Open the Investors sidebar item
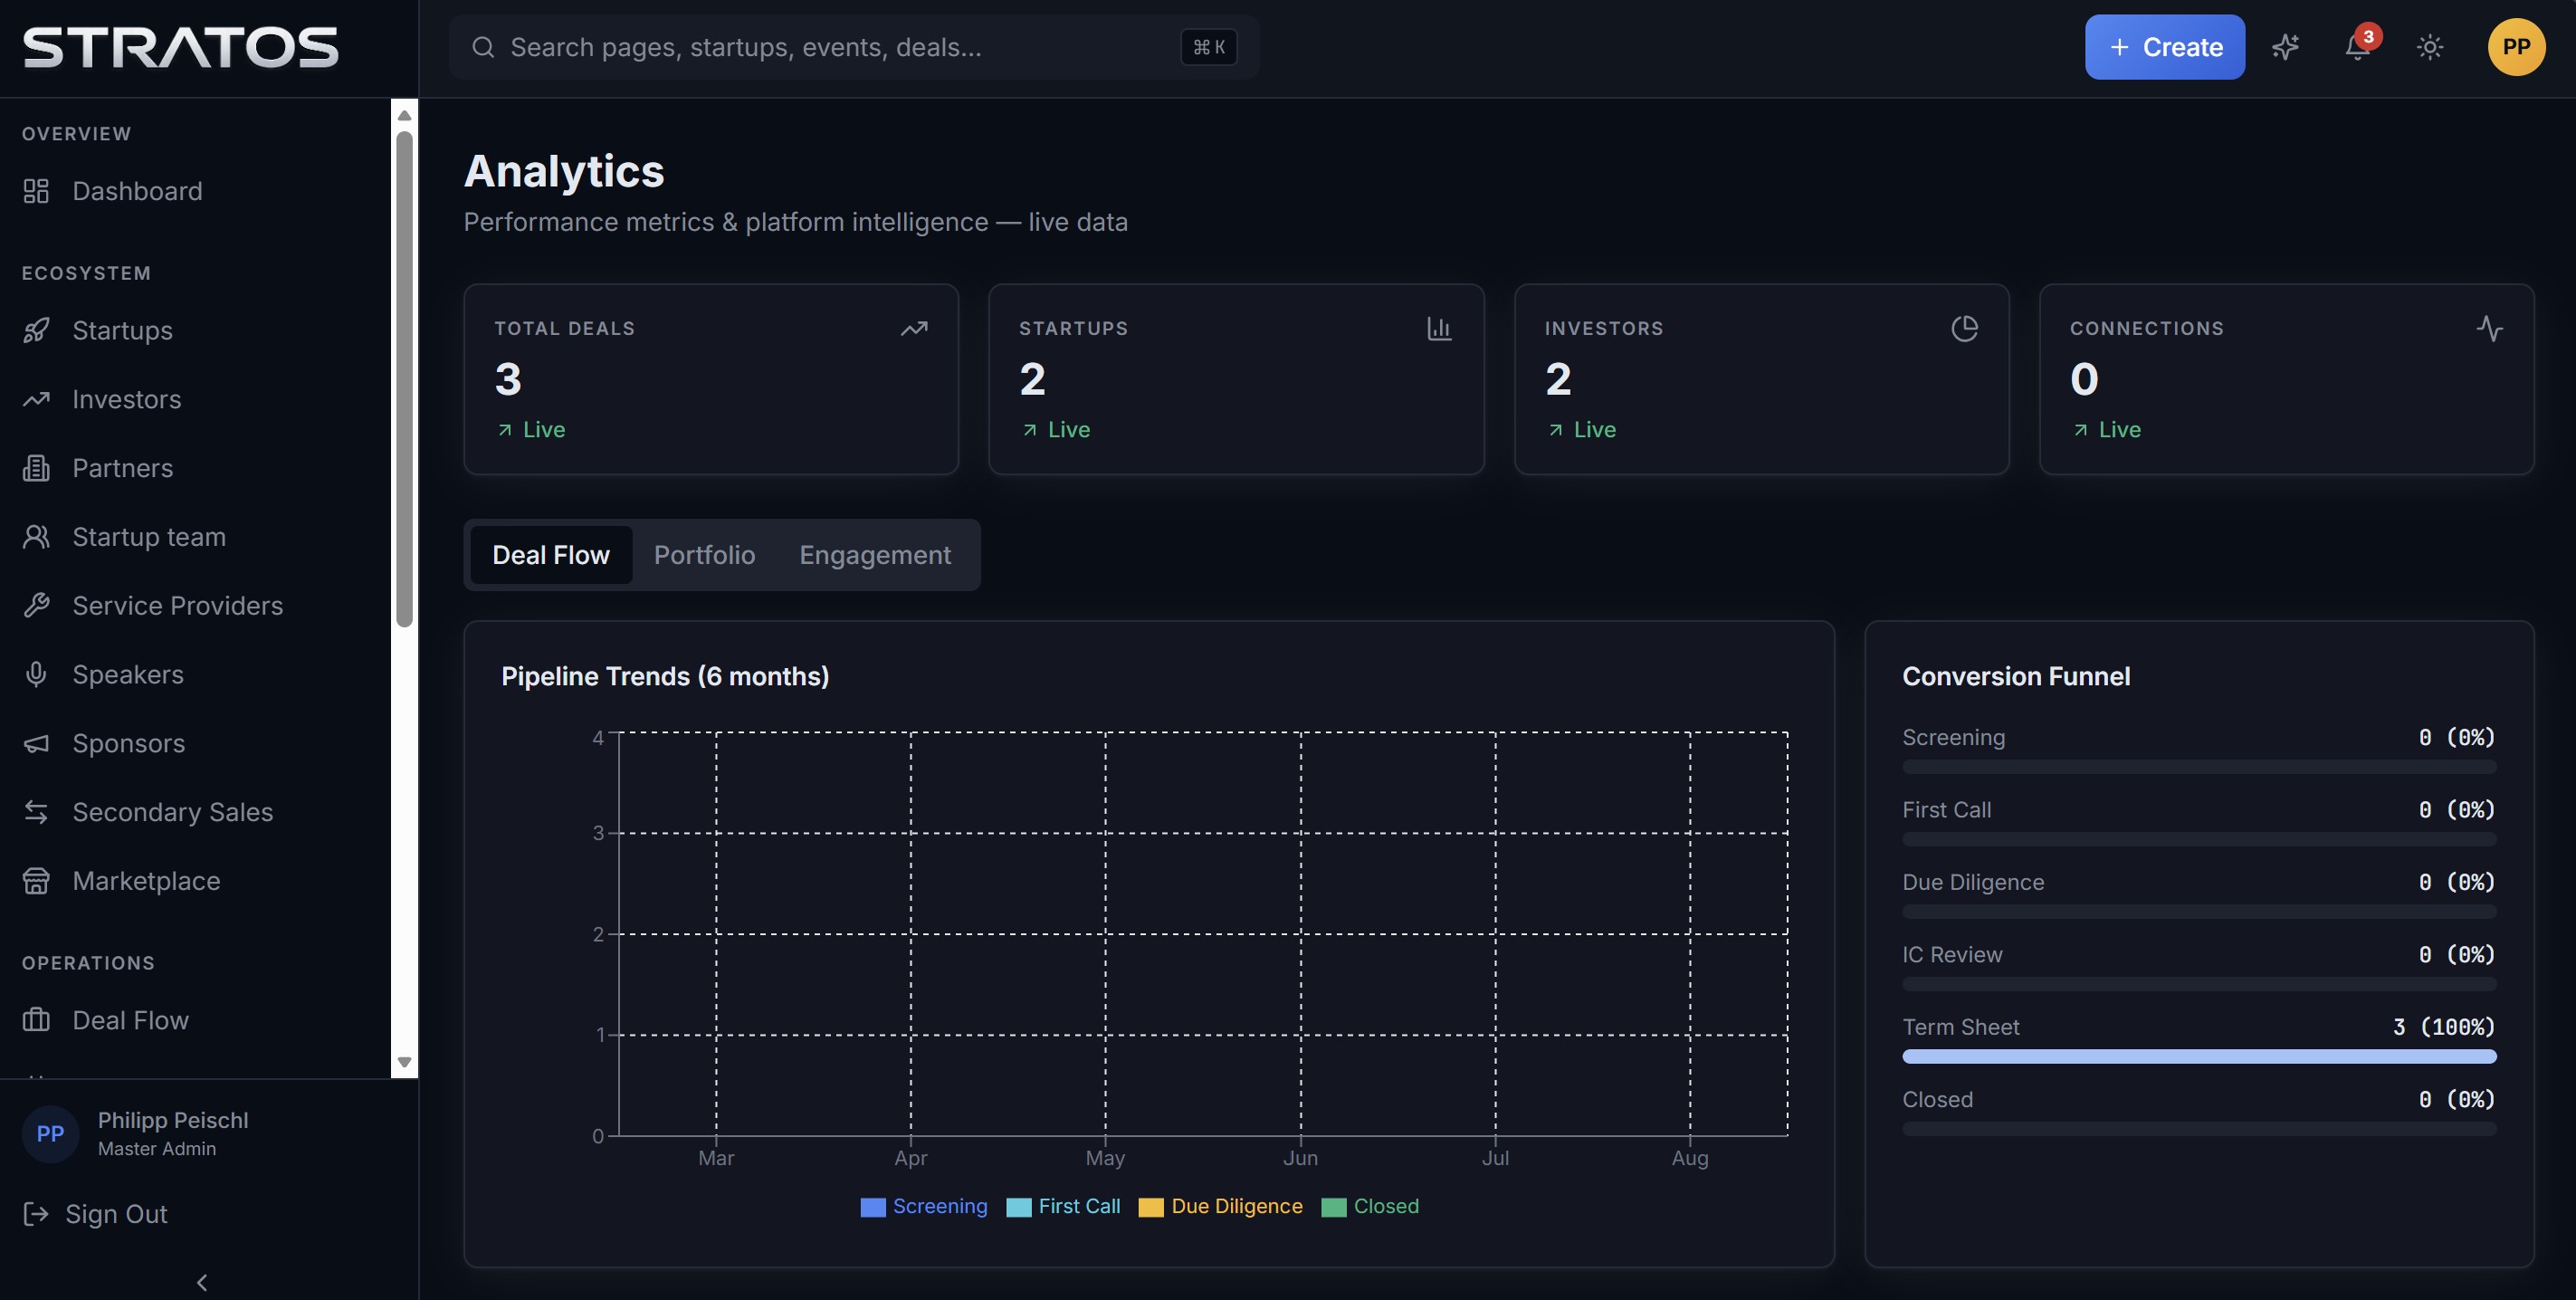 tap(195, 399)
